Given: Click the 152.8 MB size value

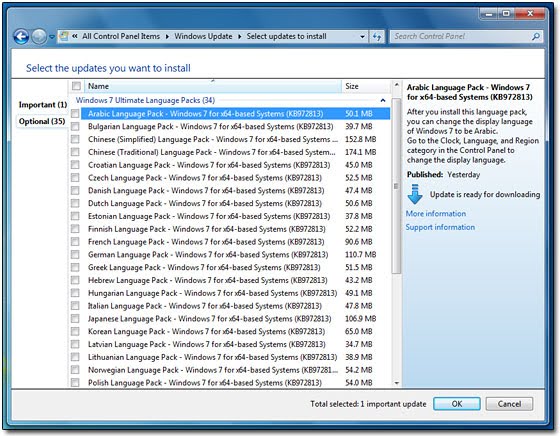Looking at the screenshot, I should 360,139.
